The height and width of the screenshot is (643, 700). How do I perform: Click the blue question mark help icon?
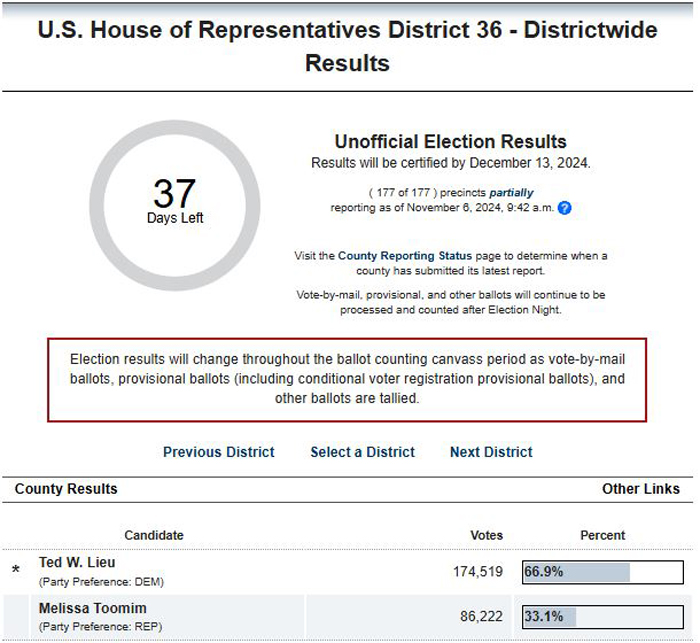(565, 208)
